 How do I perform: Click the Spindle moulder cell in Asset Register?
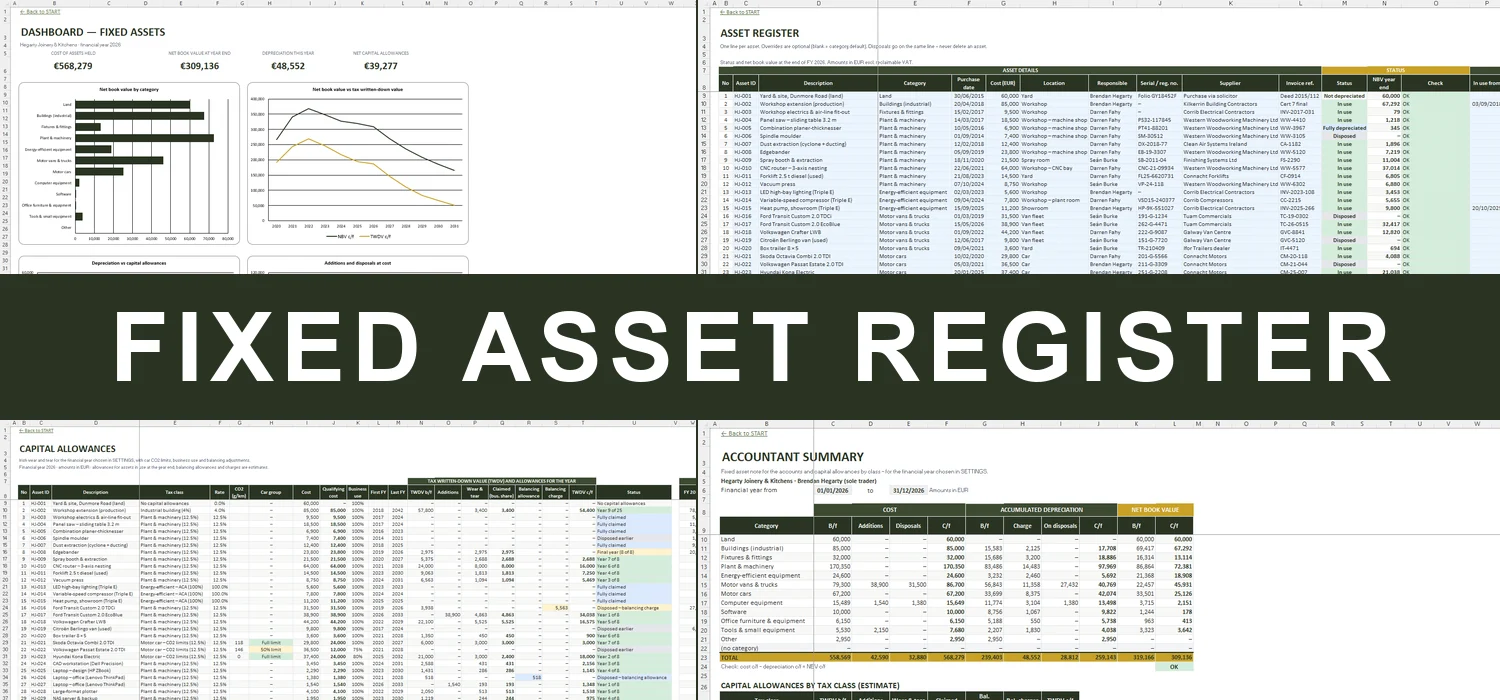coord(818,135)
